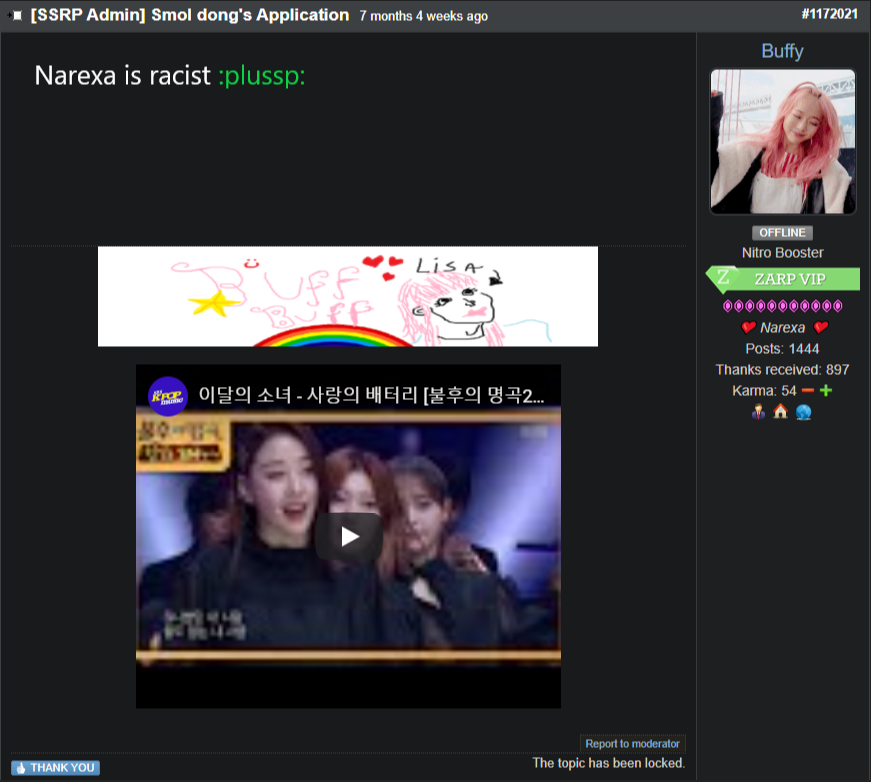
Task: View Buffy's avatar picture
Action: pyautogui.click(x=783, y=141)
